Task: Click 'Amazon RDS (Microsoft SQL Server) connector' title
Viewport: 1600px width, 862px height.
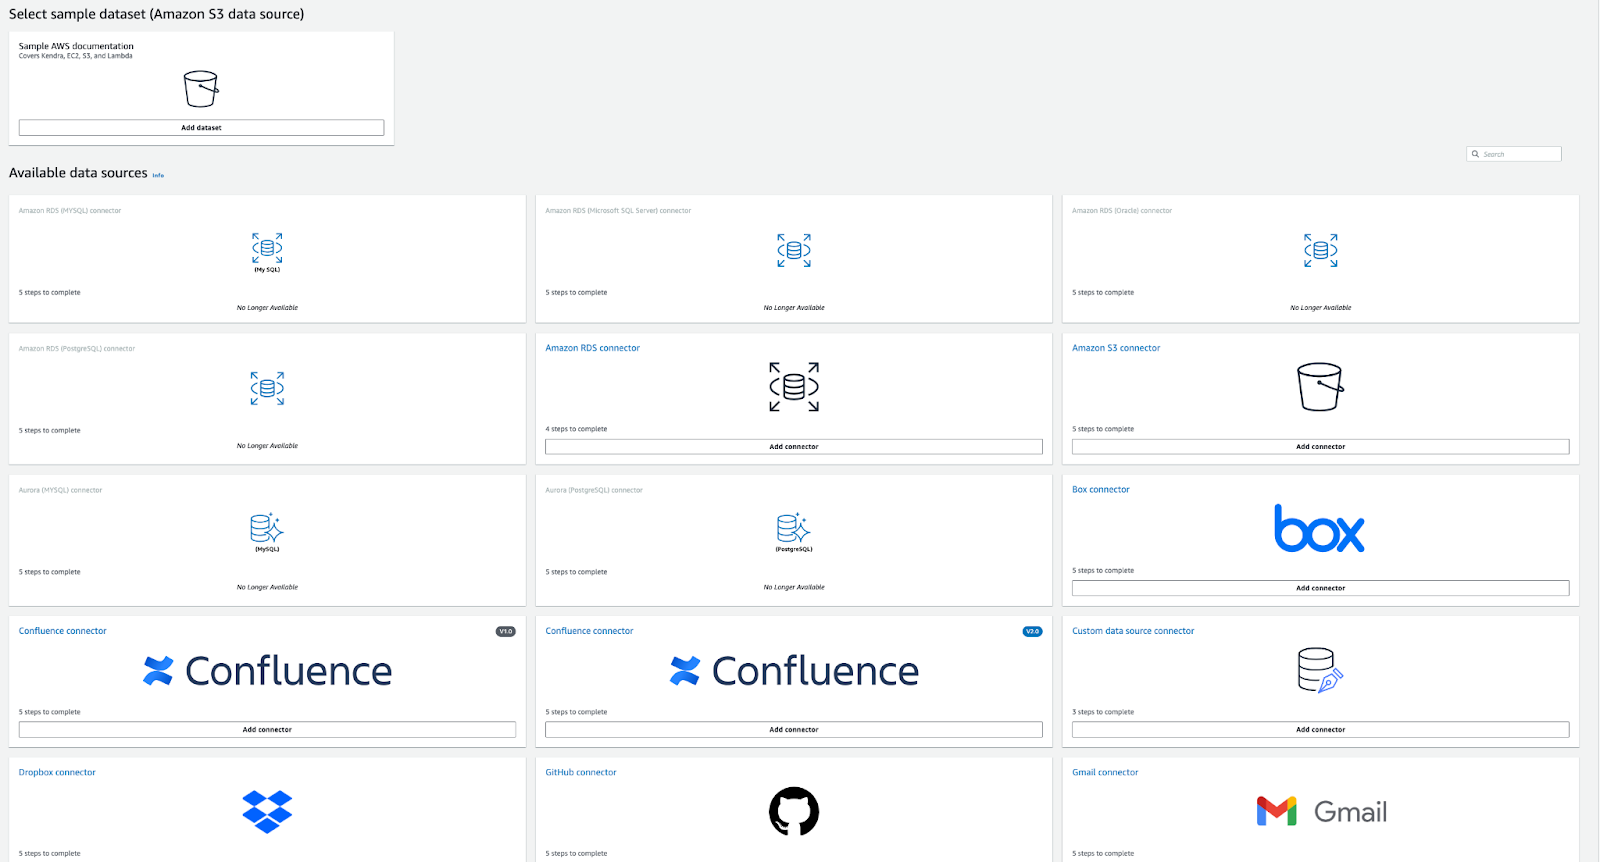Action: coord(618,211)
